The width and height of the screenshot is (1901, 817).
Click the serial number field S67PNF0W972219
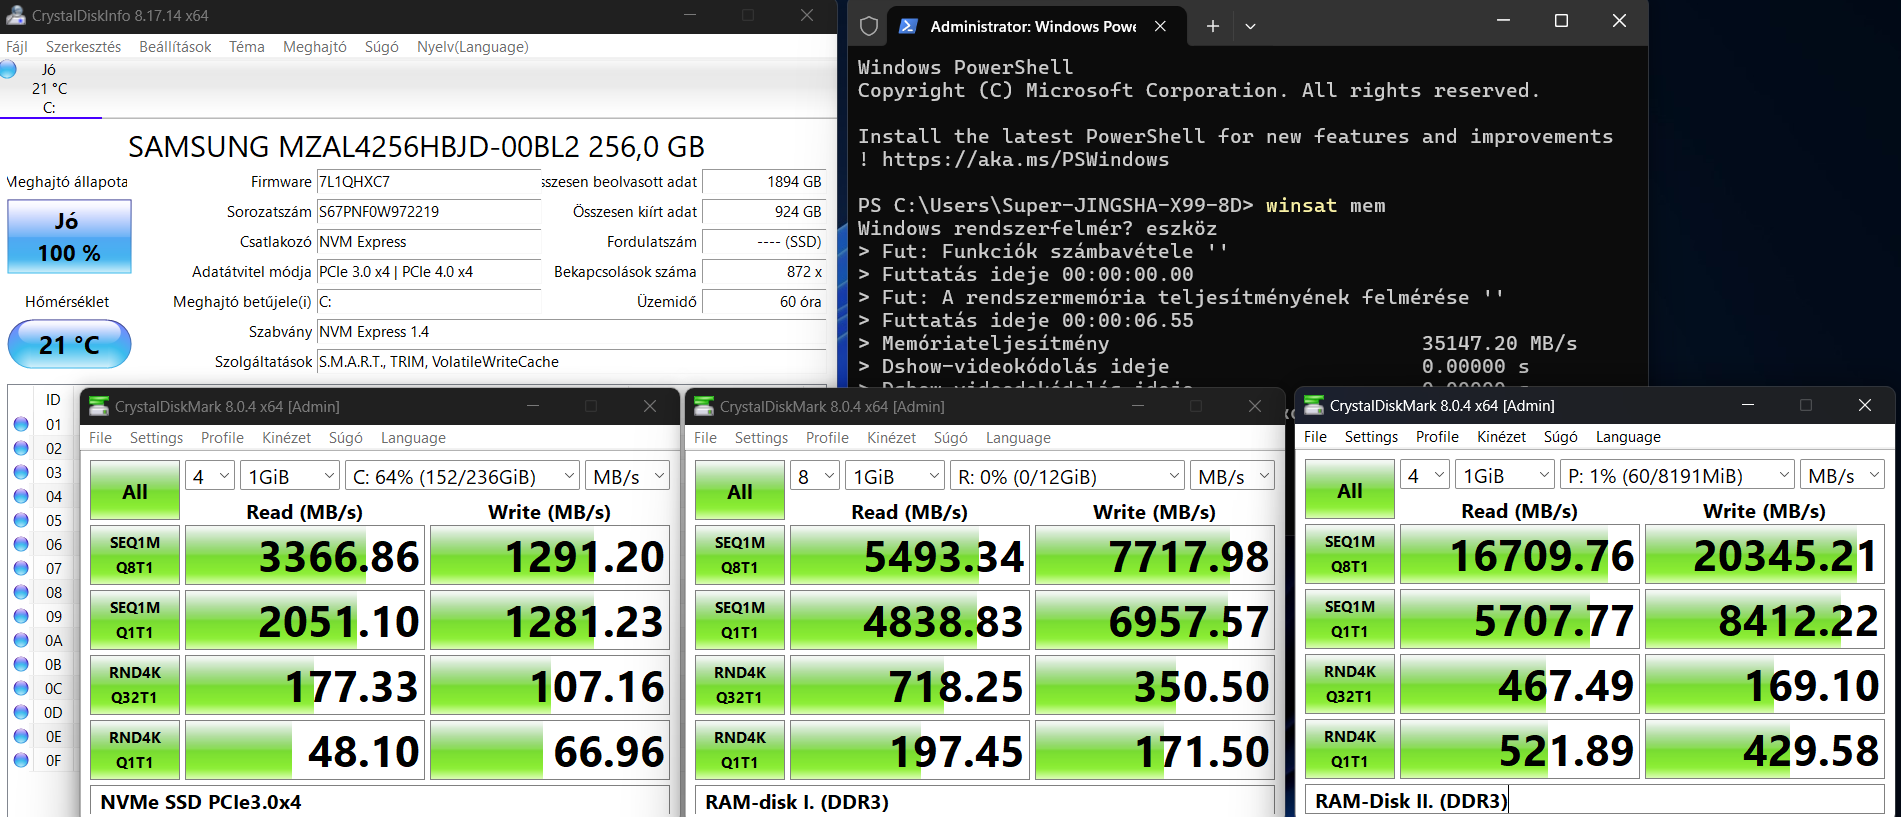428,212
